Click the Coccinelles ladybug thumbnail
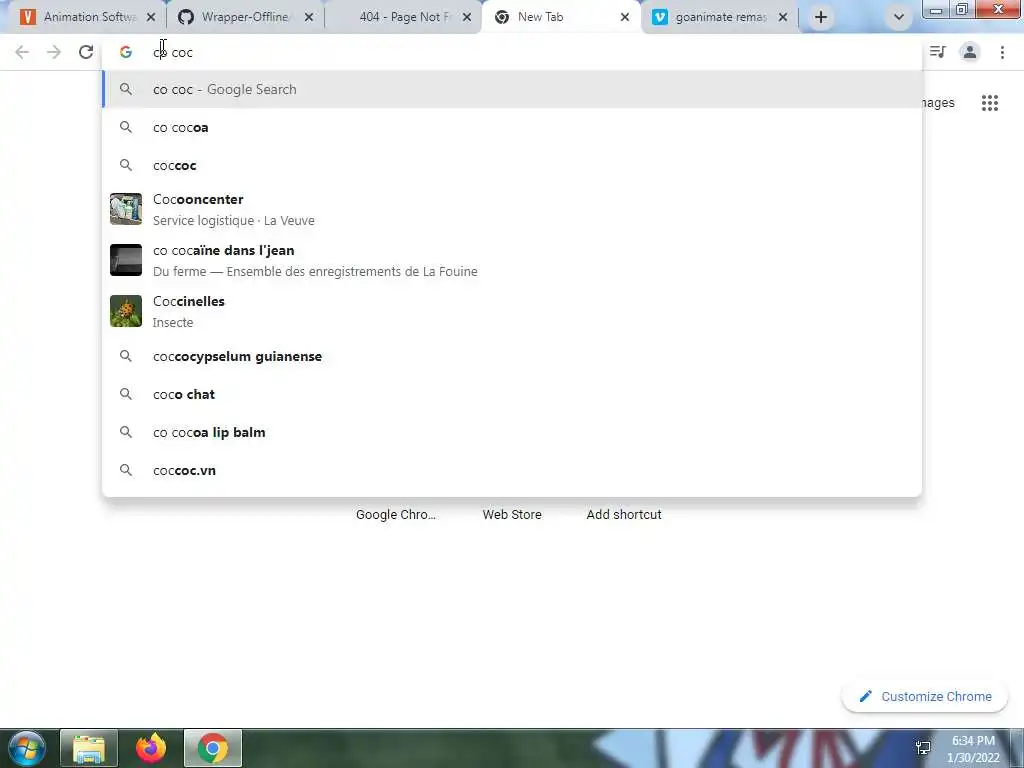Screen dimensions: 1024x768 click(x=126, y=311)
